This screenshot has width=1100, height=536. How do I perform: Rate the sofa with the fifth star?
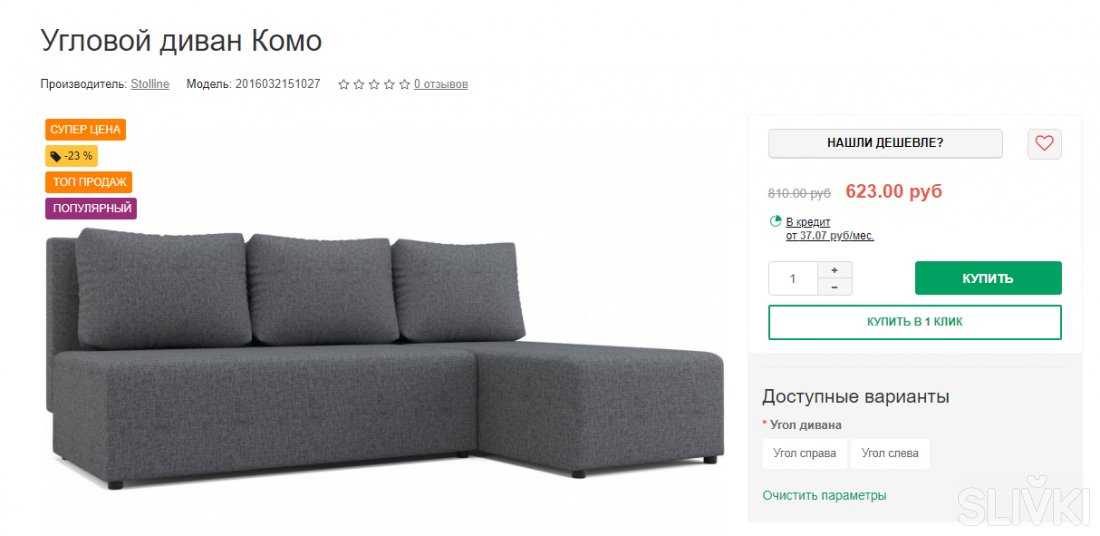[x=404, y=85]
